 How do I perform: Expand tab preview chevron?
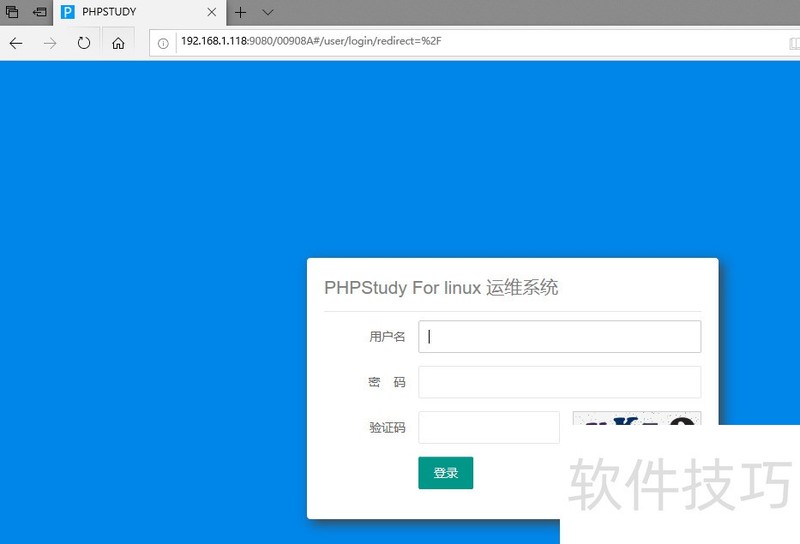tap(268, 12)
